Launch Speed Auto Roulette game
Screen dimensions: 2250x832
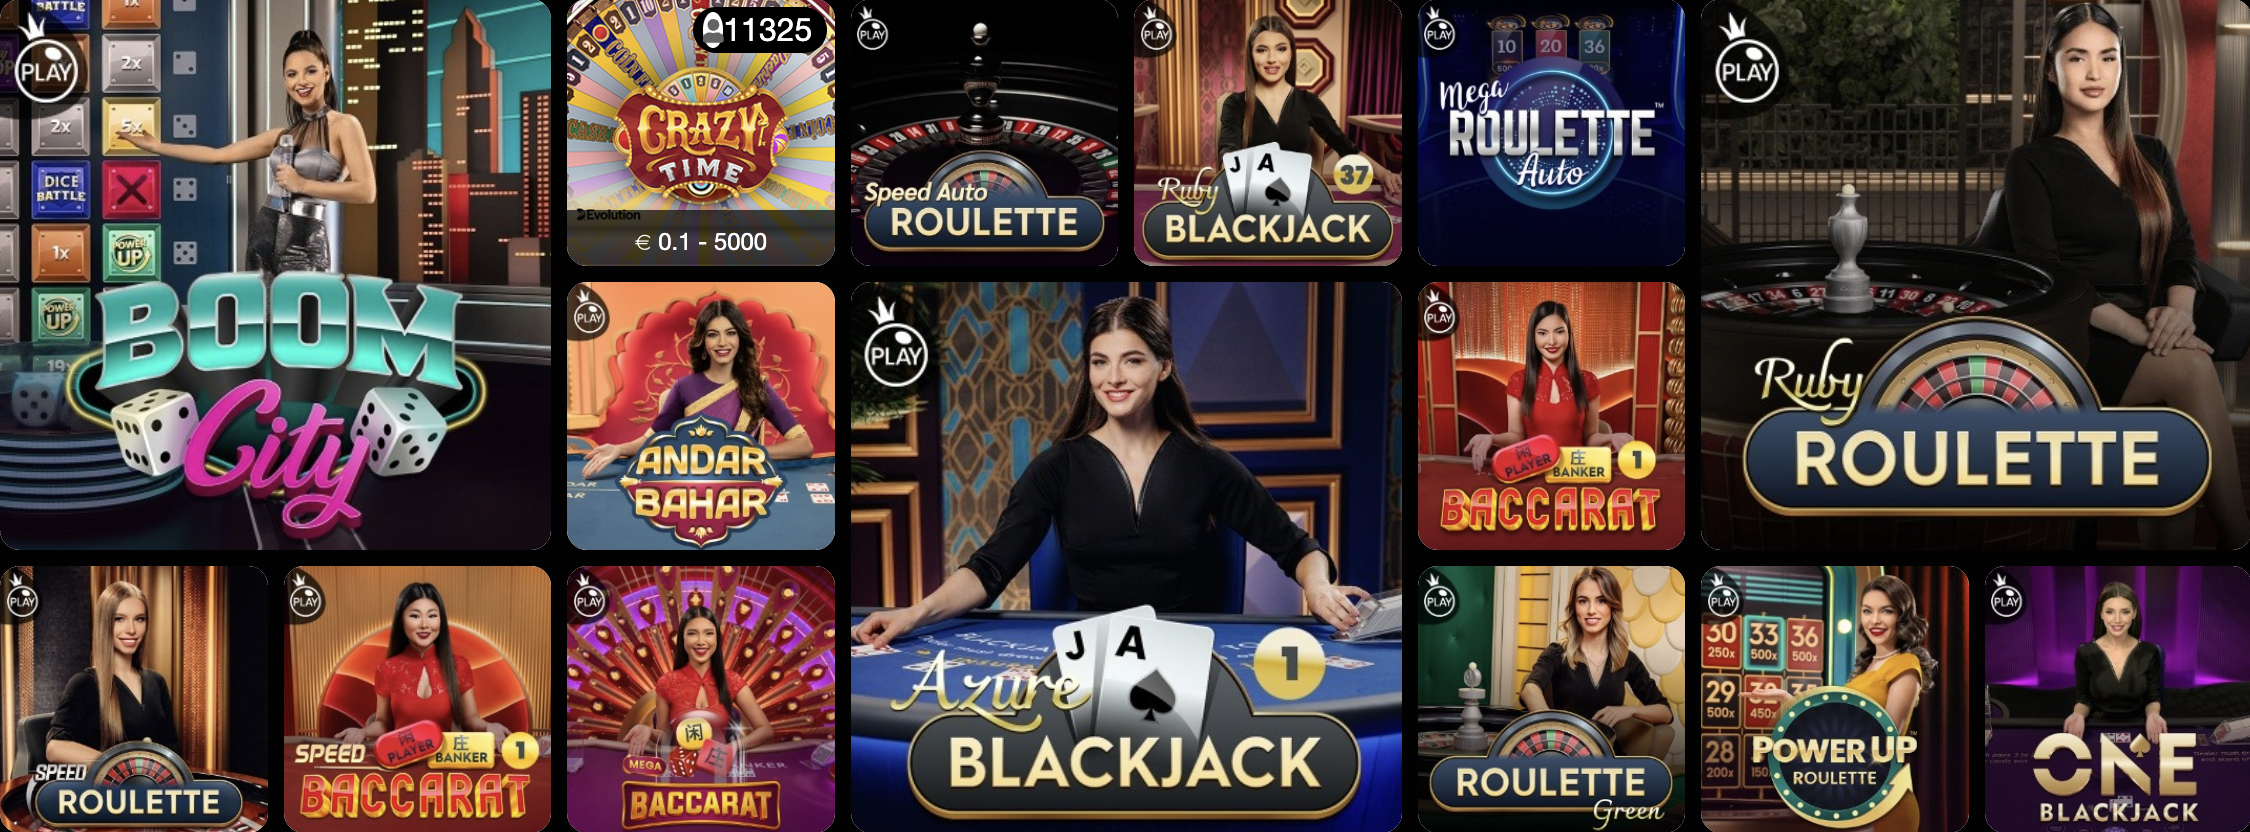point(984,132)
